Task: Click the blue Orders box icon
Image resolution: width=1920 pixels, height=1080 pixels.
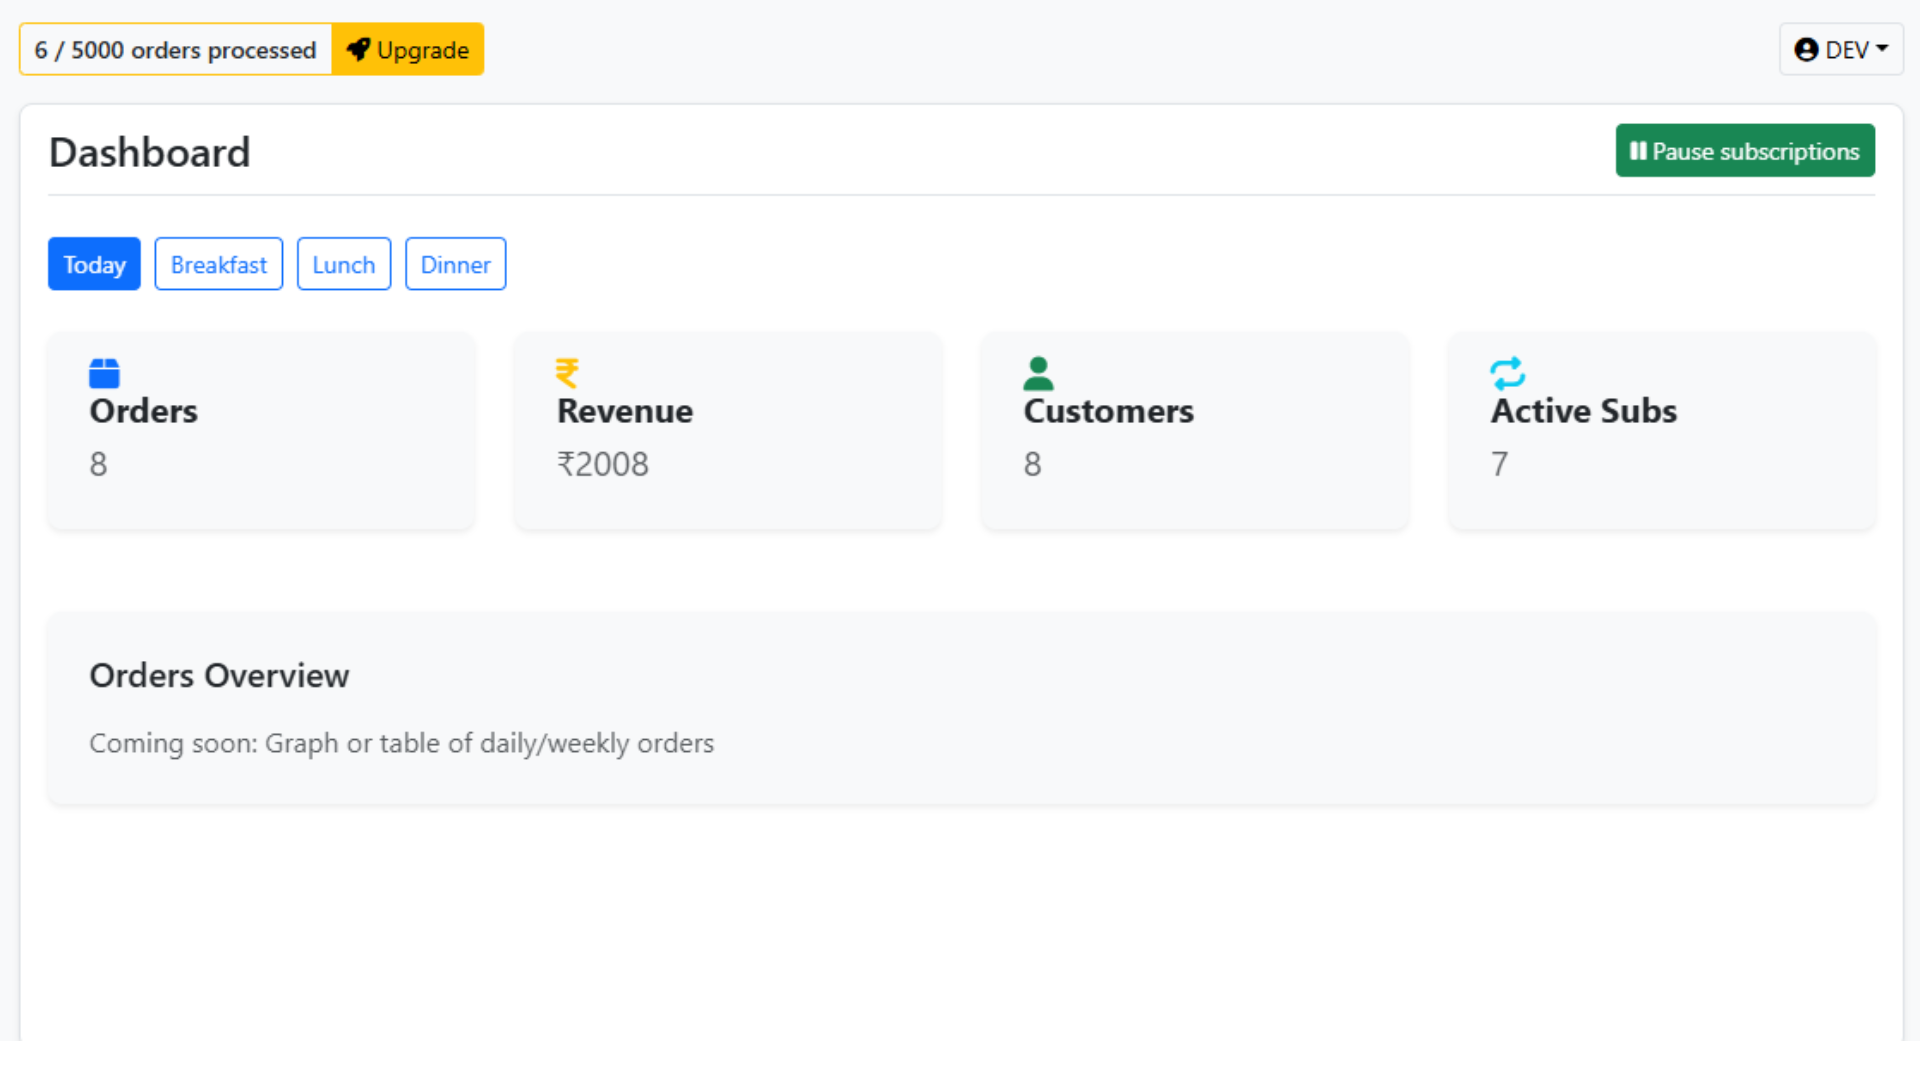Action: 104,373
